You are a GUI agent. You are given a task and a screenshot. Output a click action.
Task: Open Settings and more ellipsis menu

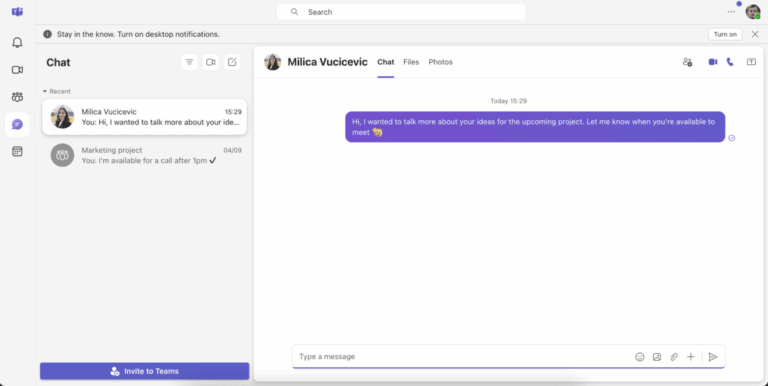click(x=731, y=12)
